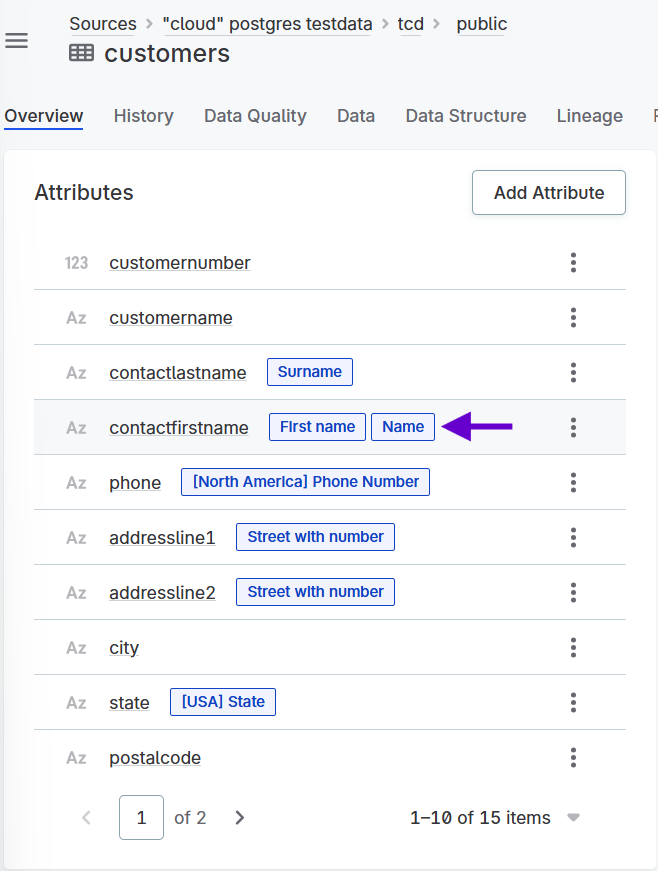
Task: Open the options menu for the phone attribute
Action: (x=573, y=482)
